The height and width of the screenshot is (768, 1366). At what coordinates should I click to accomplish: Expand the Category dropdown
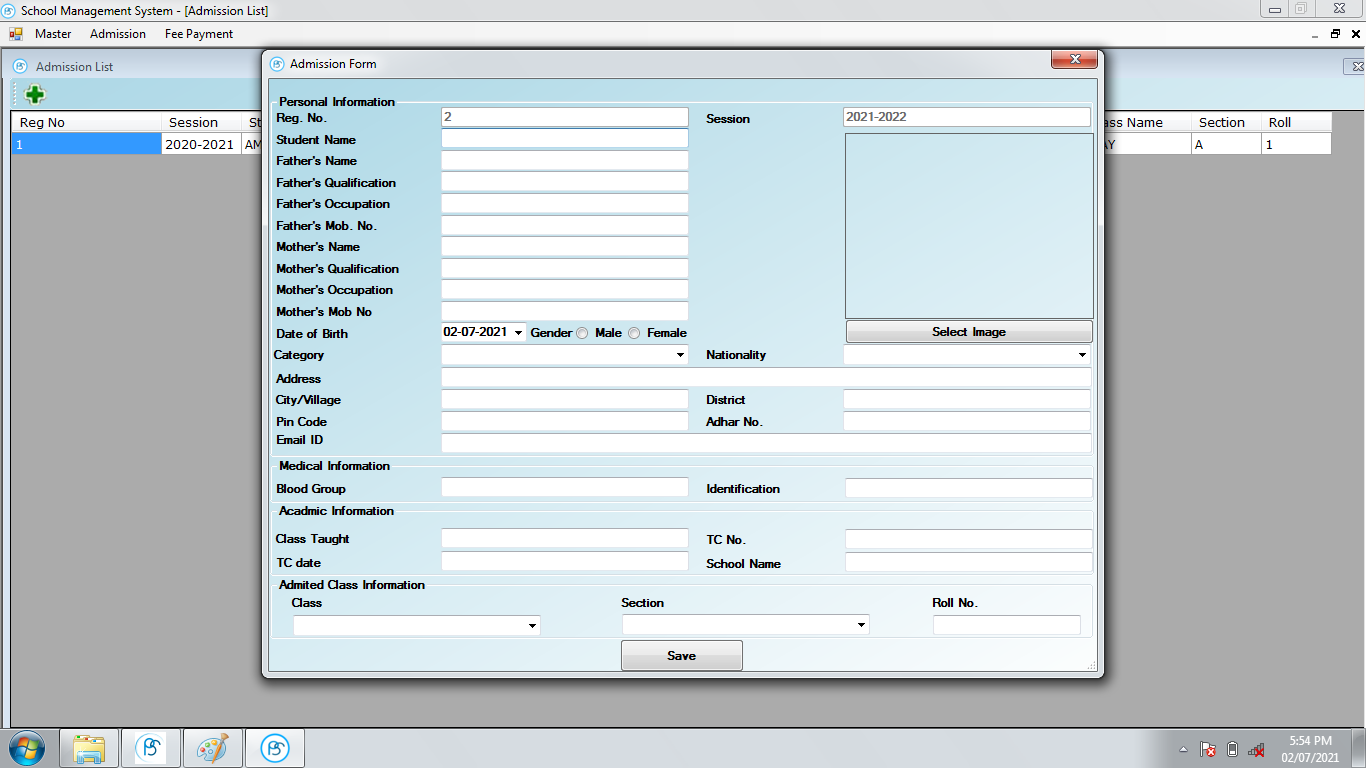tap(680, 355)
